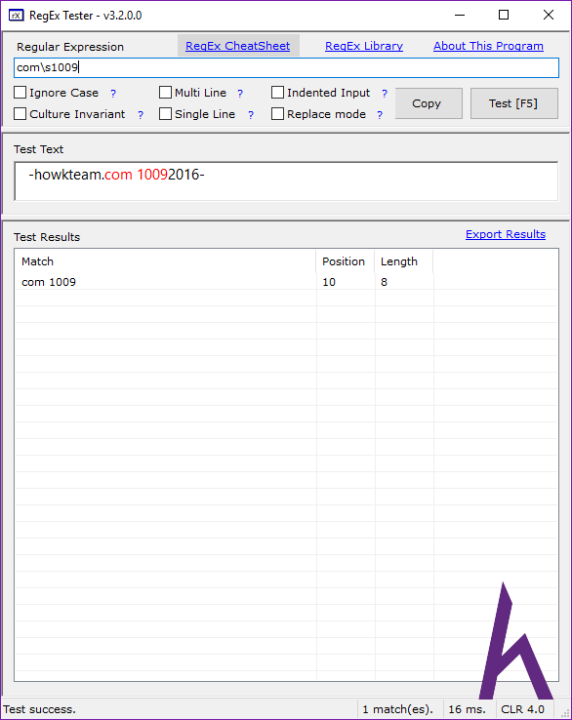The image size is (572, 720).
Task: Click the 'CLR 4.0' status entry
Action: (x=523, y=709)
